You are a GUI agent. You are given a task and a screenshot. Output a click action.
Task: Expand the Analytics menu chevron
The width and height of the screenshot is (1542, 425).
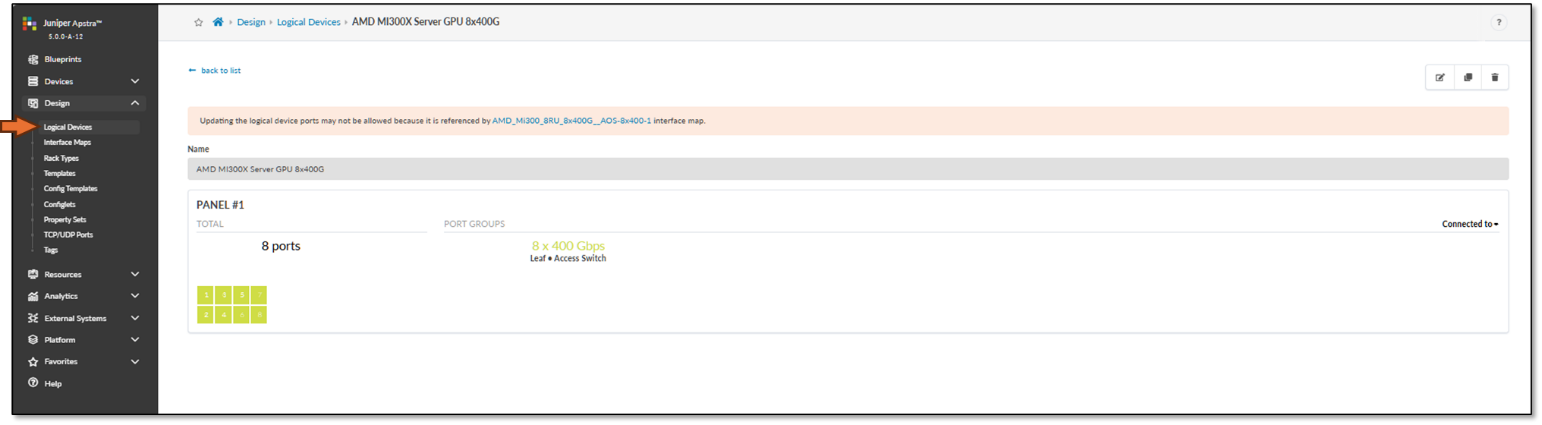point(135,296)
